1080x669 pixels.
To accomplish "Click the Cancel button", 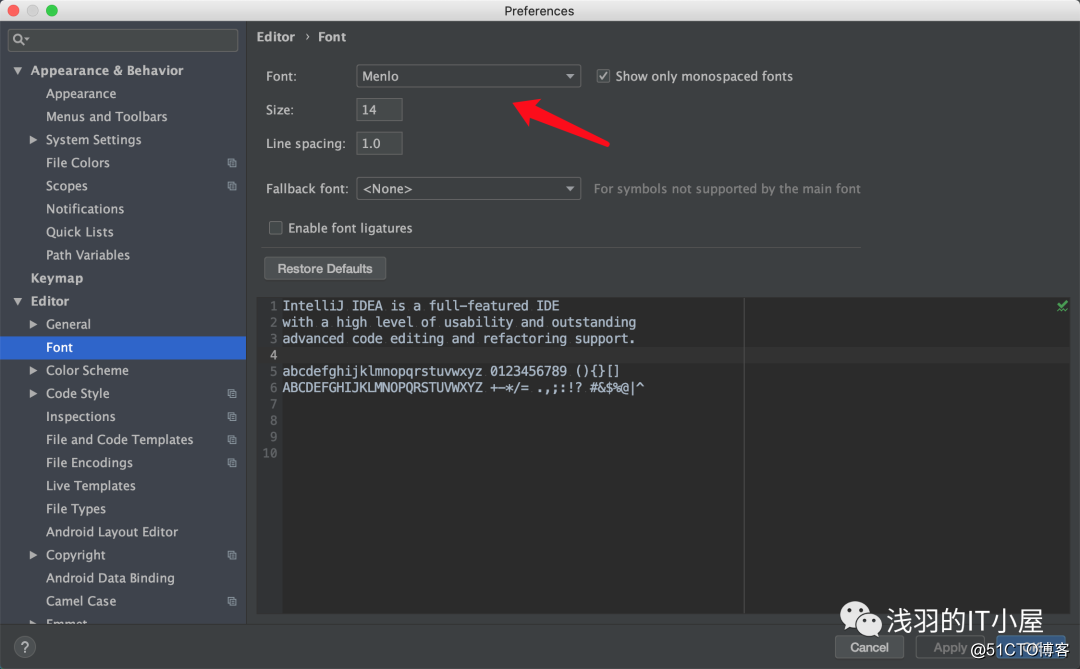I will coord(869,647).
